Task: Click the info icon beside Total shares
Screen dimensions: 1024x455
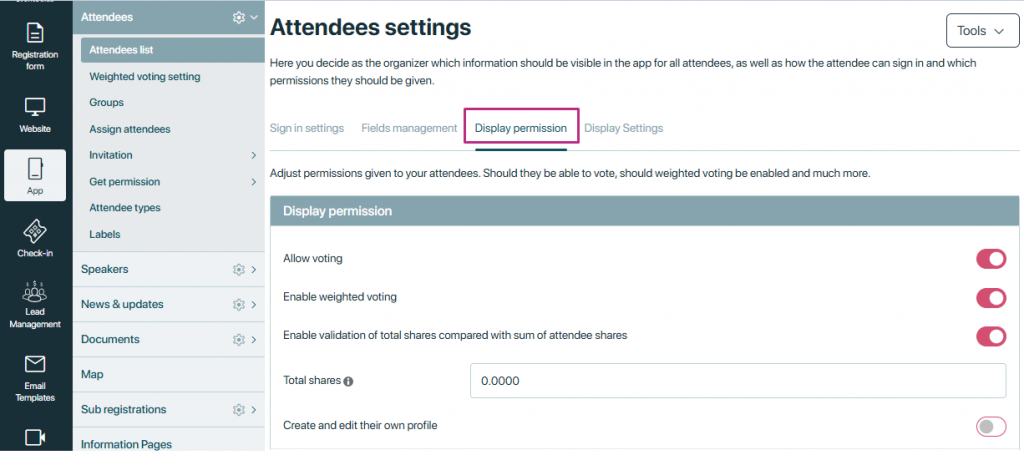Action: pos(349,381)
